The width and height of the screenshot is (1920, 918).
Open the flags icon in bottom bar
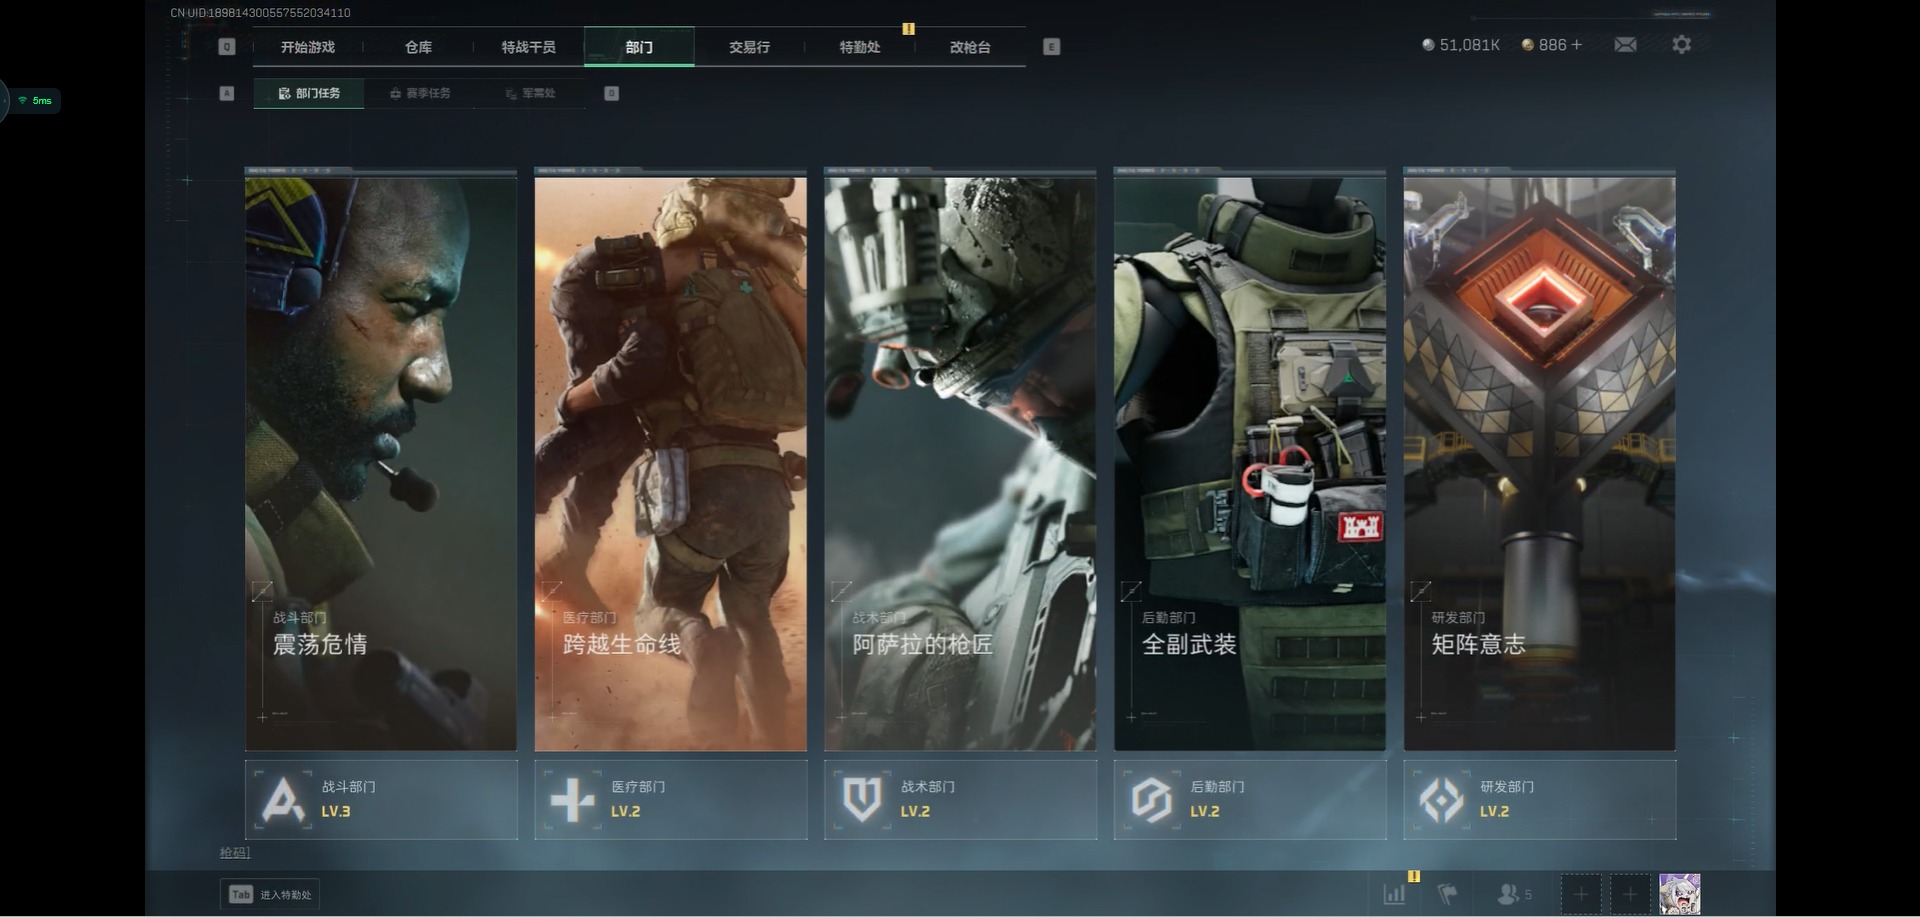(1447, 894)
